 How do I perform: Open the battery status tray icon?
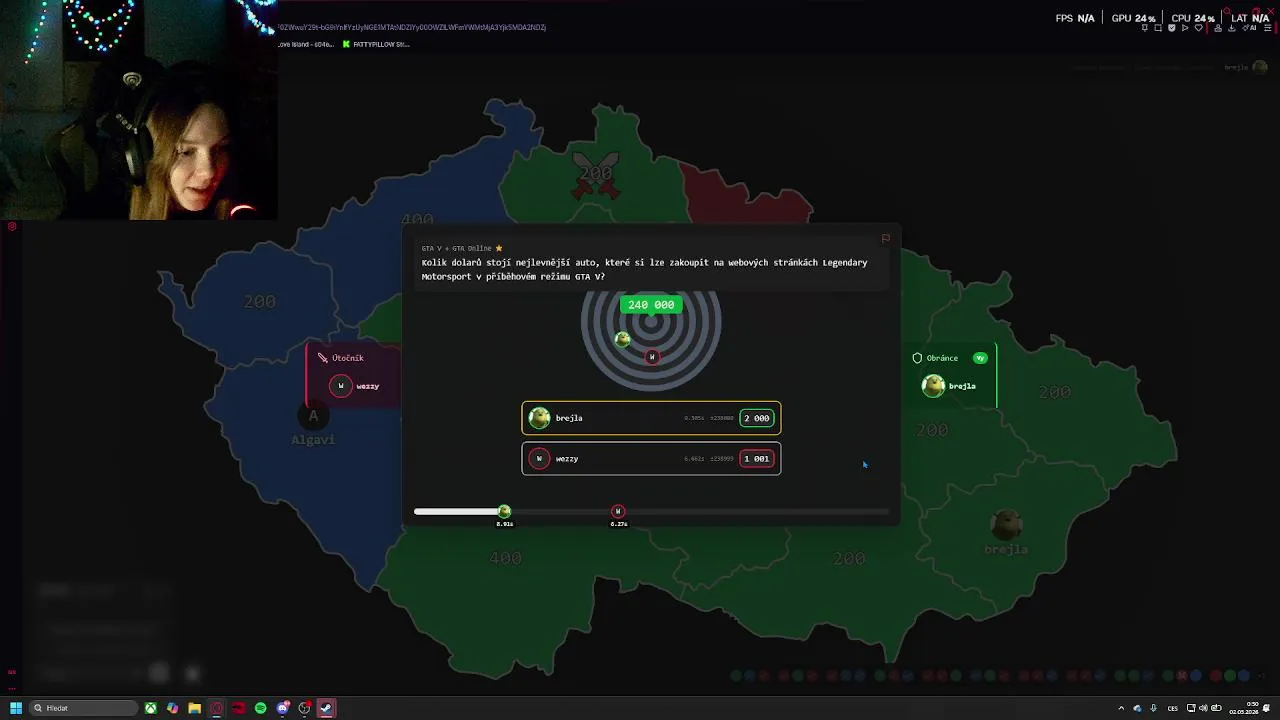[1216, 708]
